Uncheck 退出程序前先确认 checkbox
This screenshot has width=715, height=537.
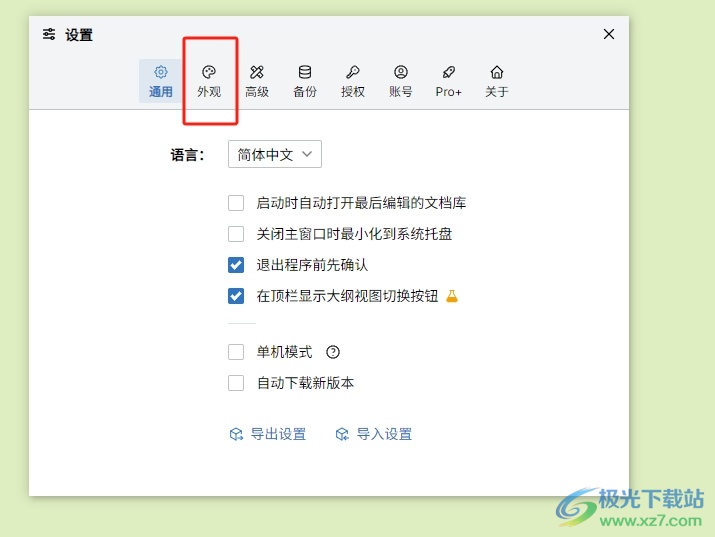(x=236, y=265)
